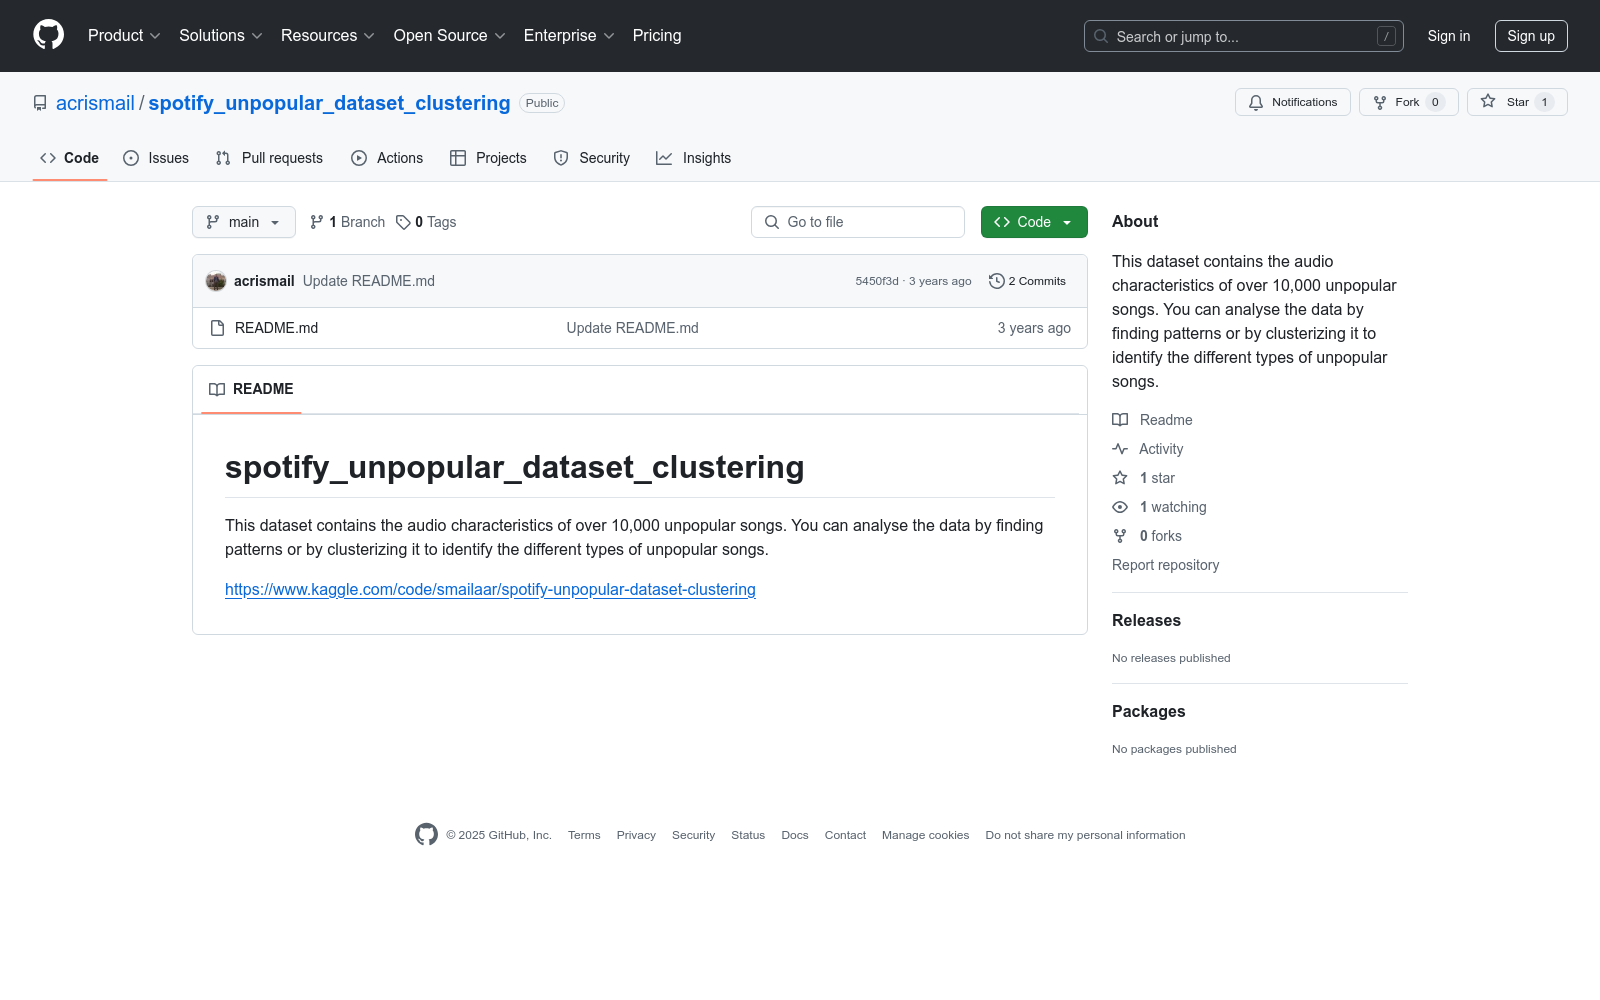This screenshot has height=1000, width=1600.
Task: Expand the Resources menu
Action: [328, 36]
